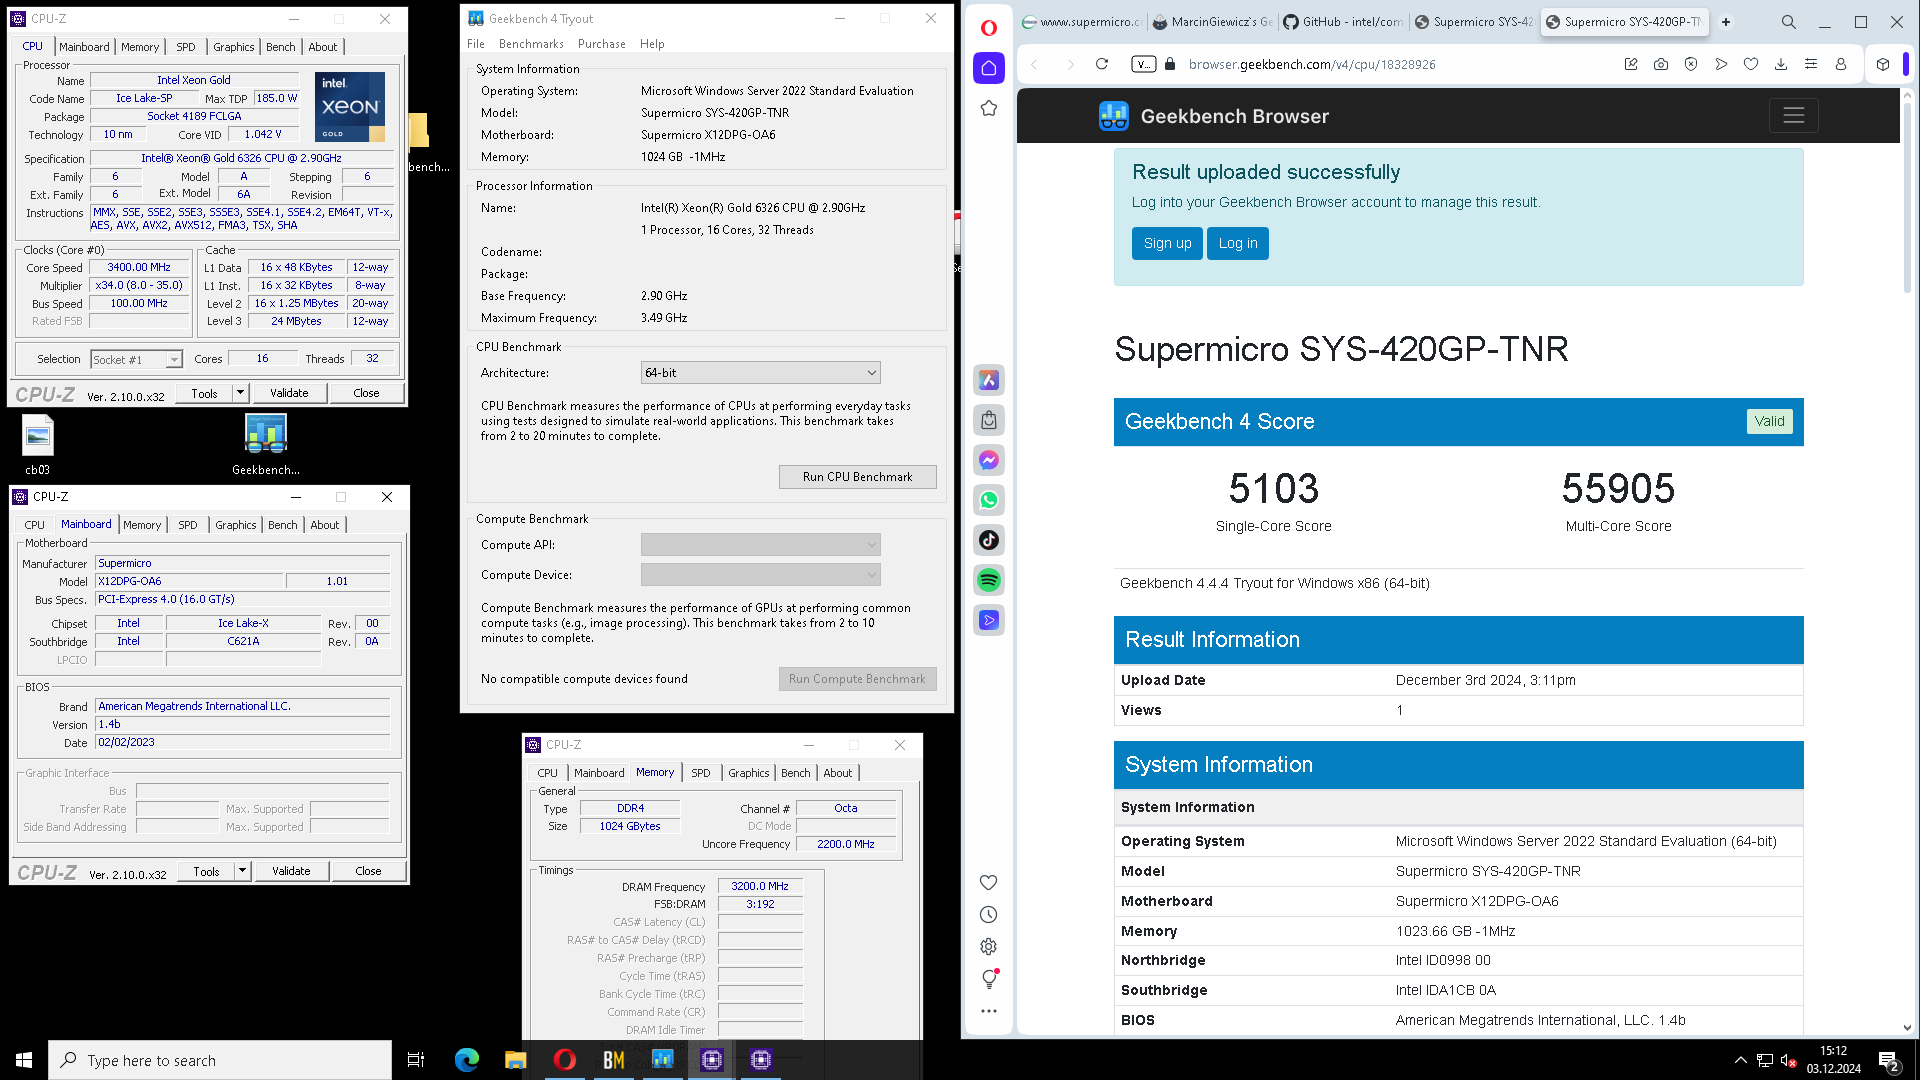The width and height of the screenshot is (1920, 1080).
Task: Open Geekbench desktop shortcut icon
Action: click(x=266, y=446)
